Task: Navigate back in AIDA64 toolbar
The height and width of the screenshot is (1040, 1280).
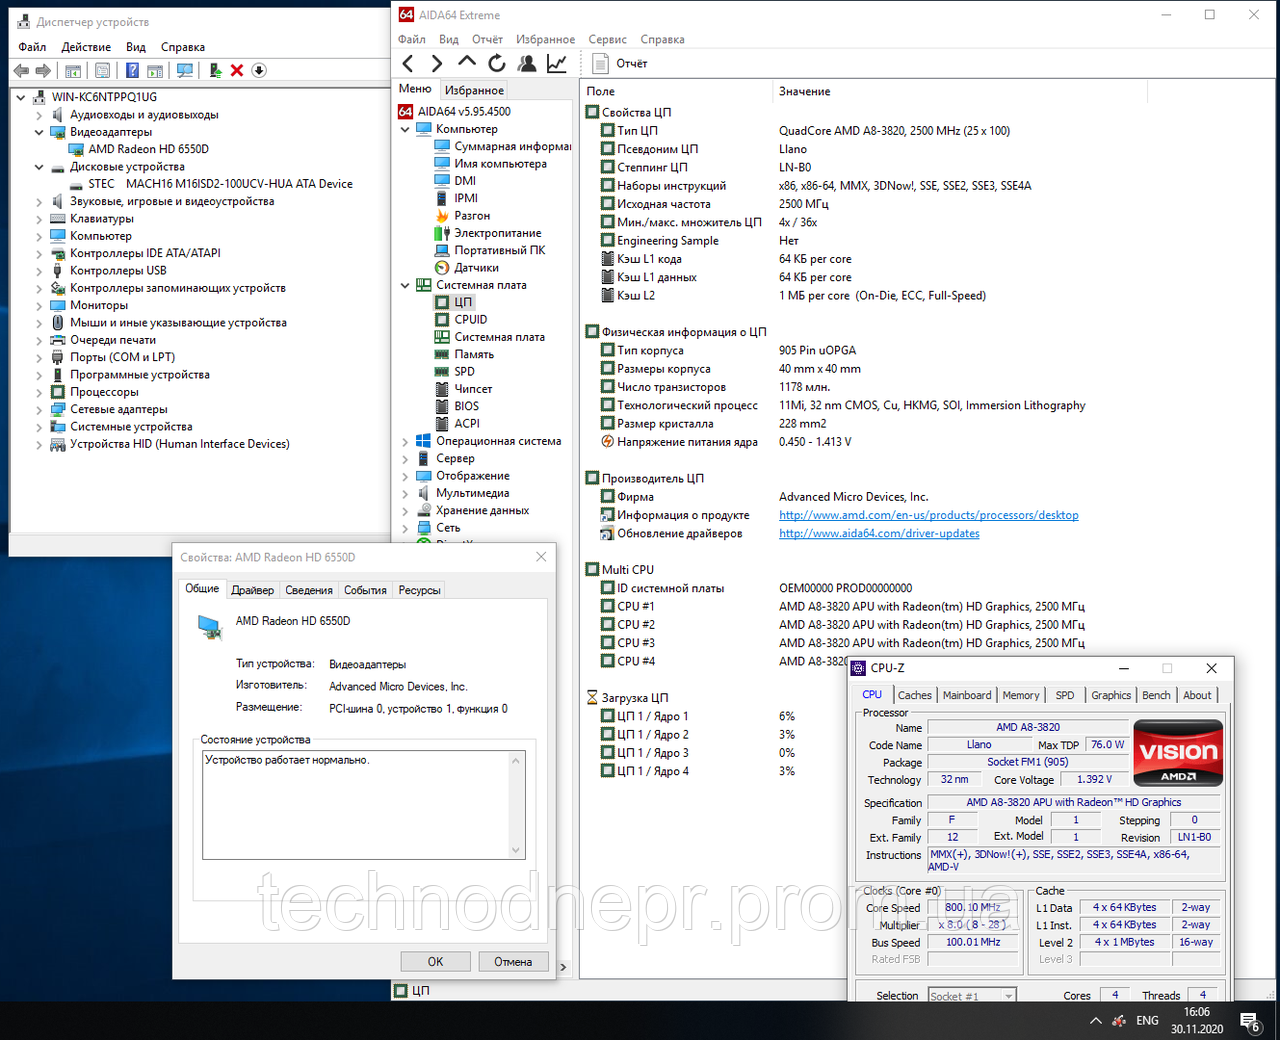Action: (x=408, y=64)
